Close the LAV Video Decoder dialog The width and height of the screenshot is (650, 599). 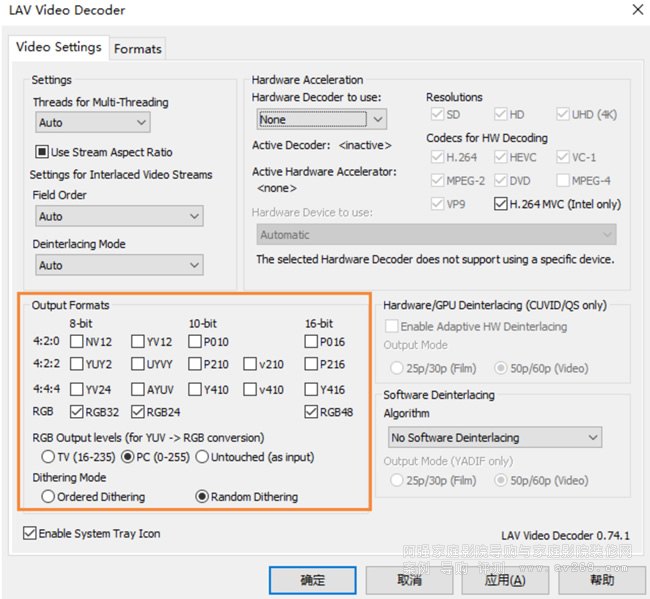637,11
